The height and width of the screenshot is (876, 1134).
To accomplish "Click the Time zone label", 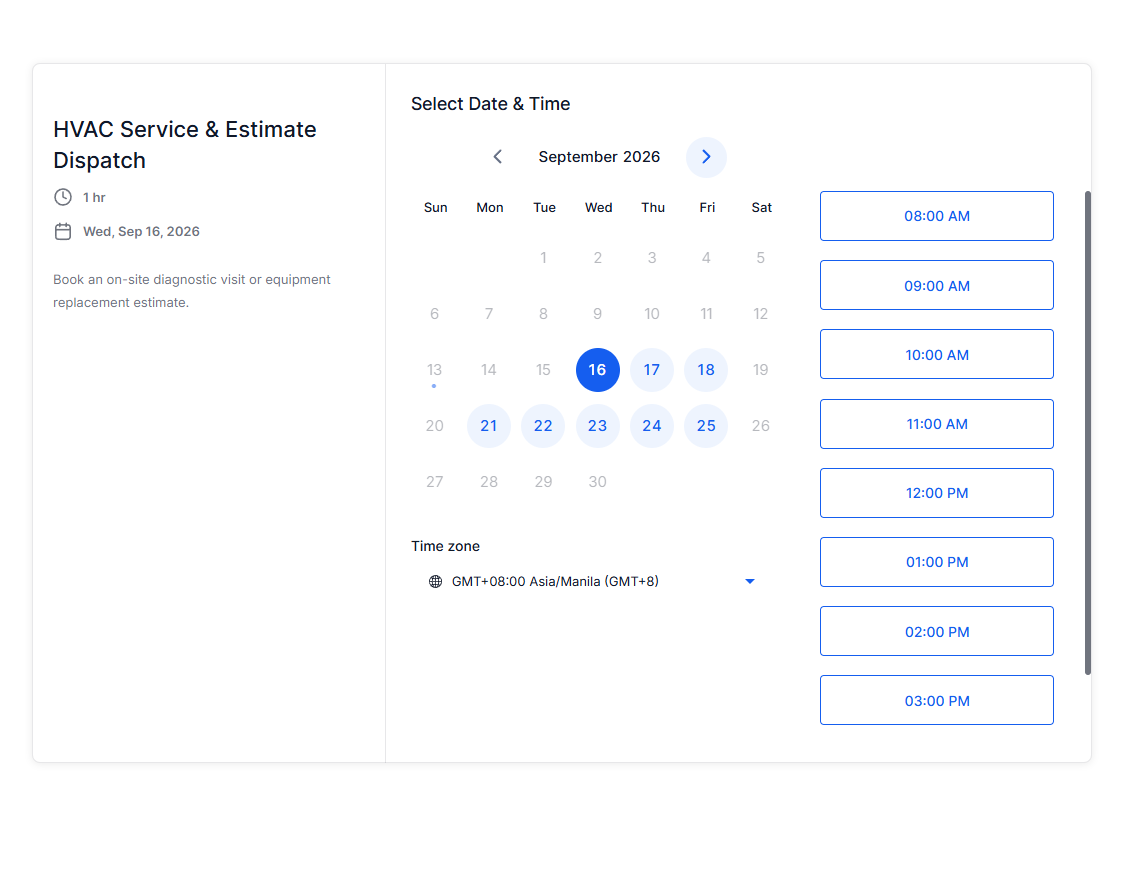I will tap(446, 546).
